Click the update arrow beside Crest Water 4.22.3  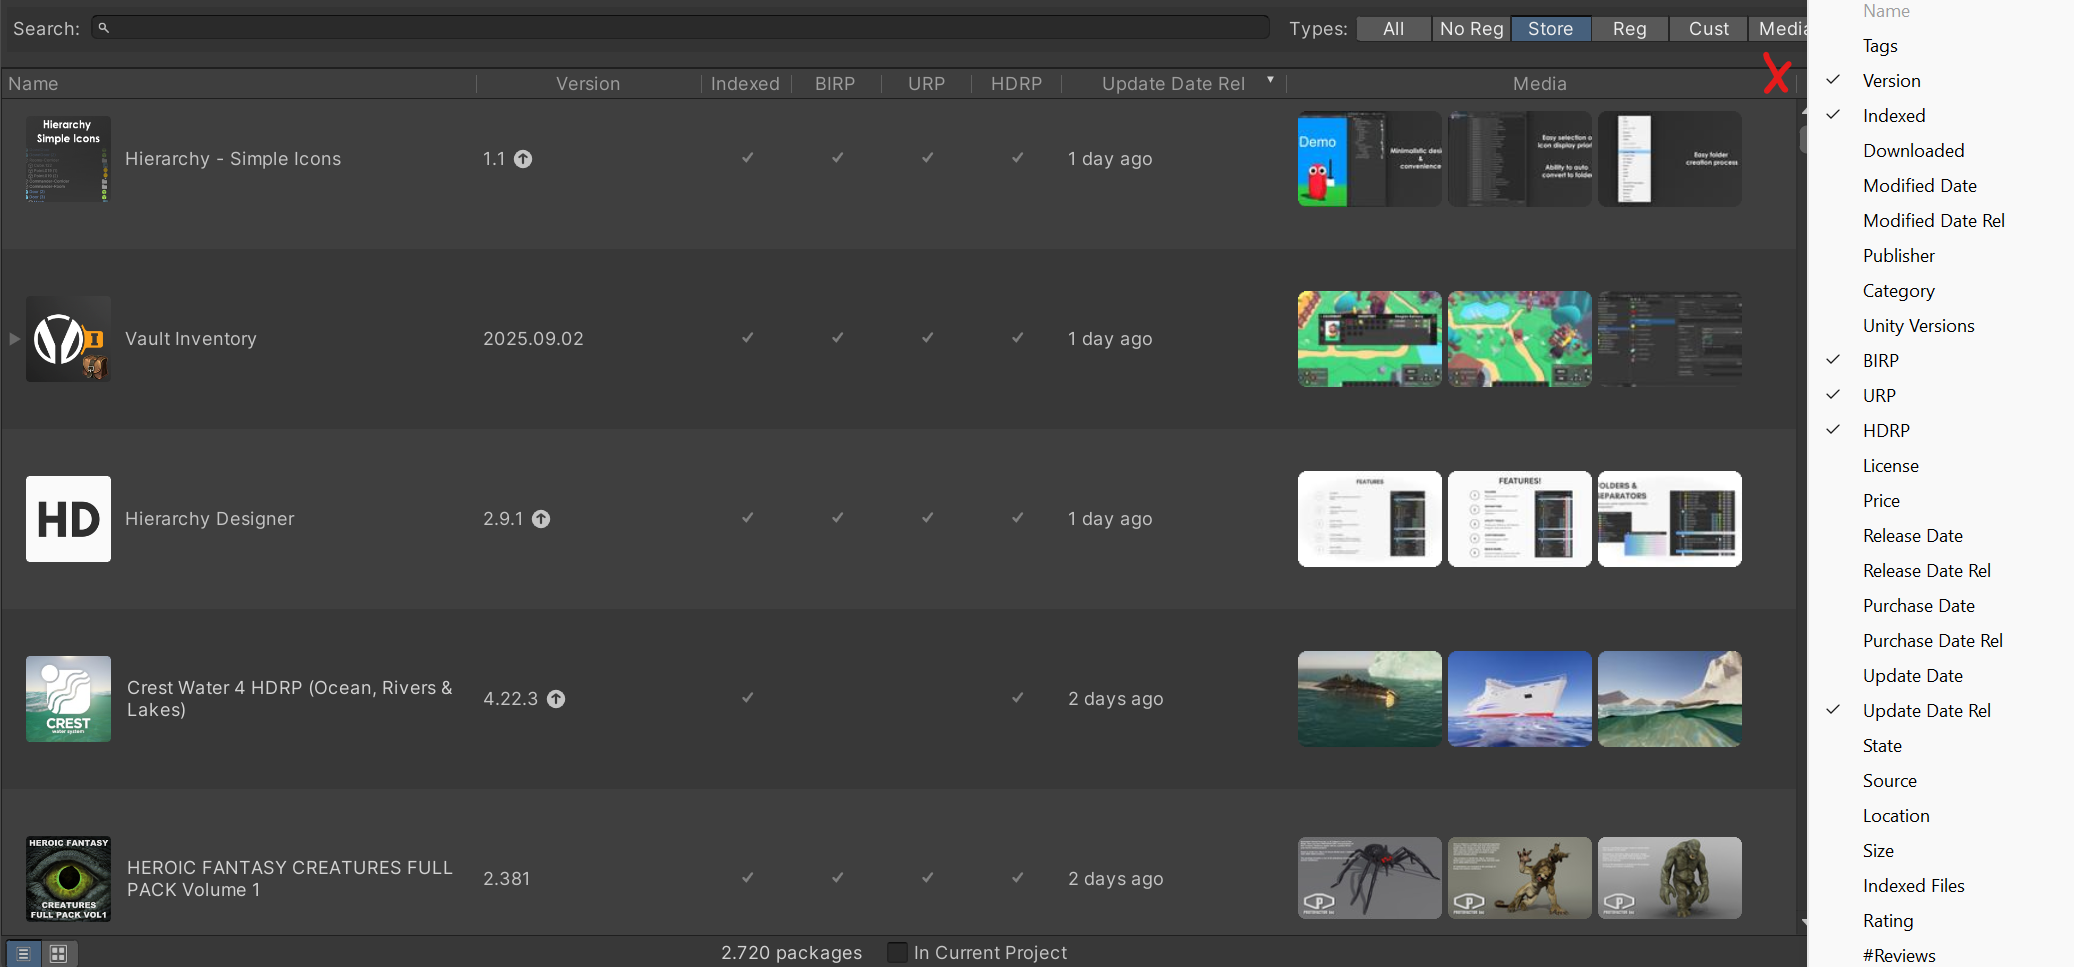(x=556, y=699)
